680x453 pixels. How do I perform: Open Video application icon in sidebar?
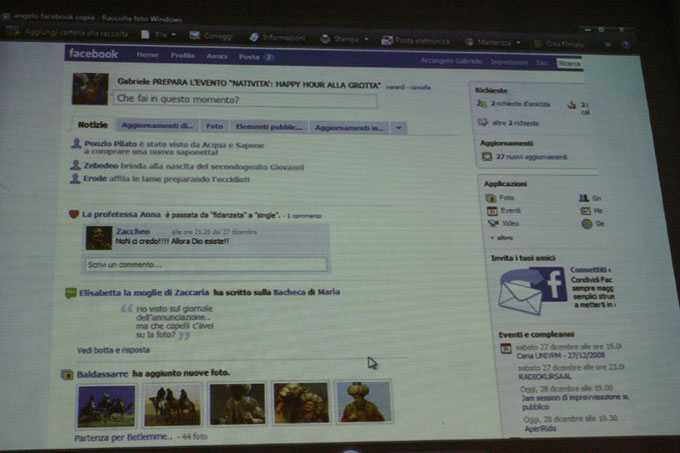[491, 224]
